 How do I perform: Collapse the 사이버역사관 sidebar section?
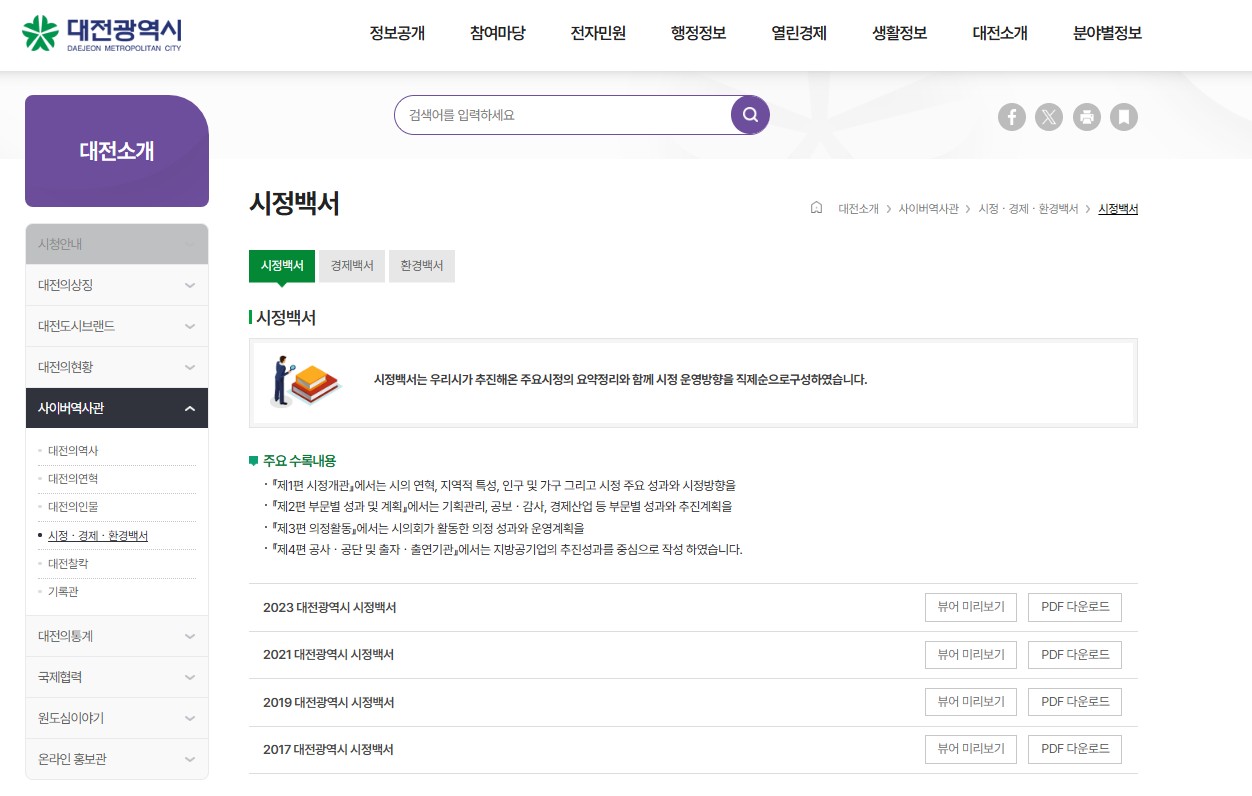pos(190,408)
